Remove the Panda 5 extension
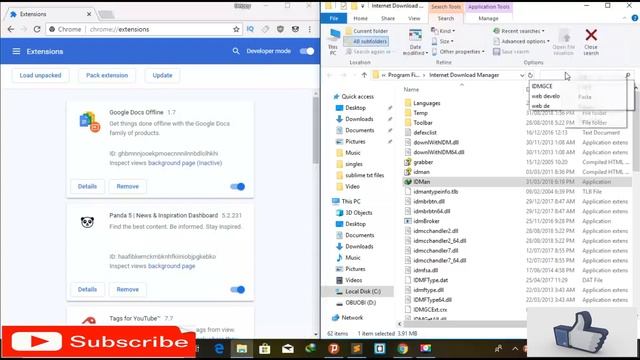The height and width of the screenshot is (360, 640). 128,289
